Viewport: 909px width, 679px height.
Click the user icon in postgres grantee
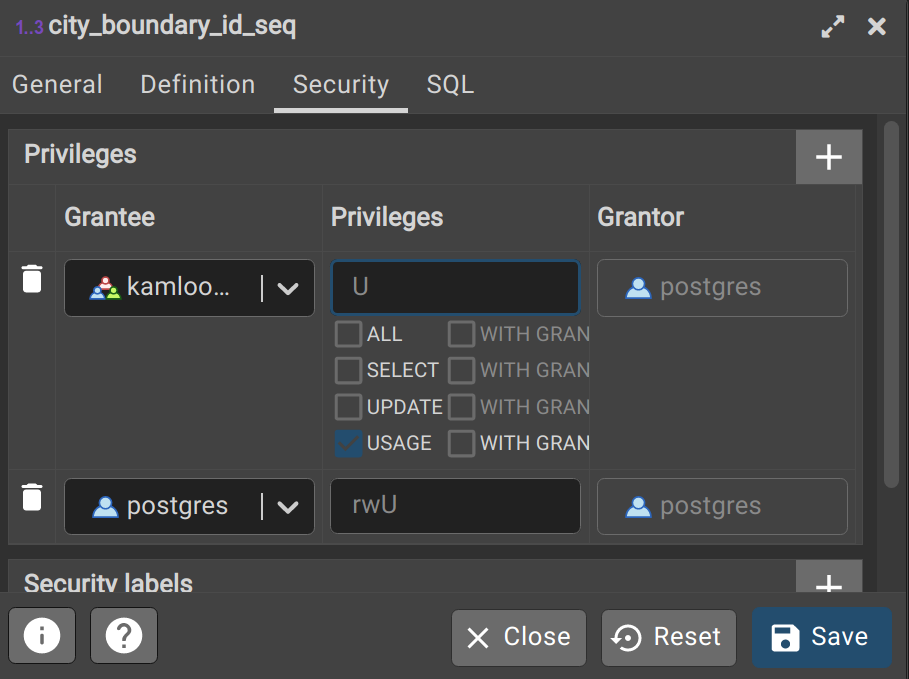pyautogui.click(x=105, y=506)
